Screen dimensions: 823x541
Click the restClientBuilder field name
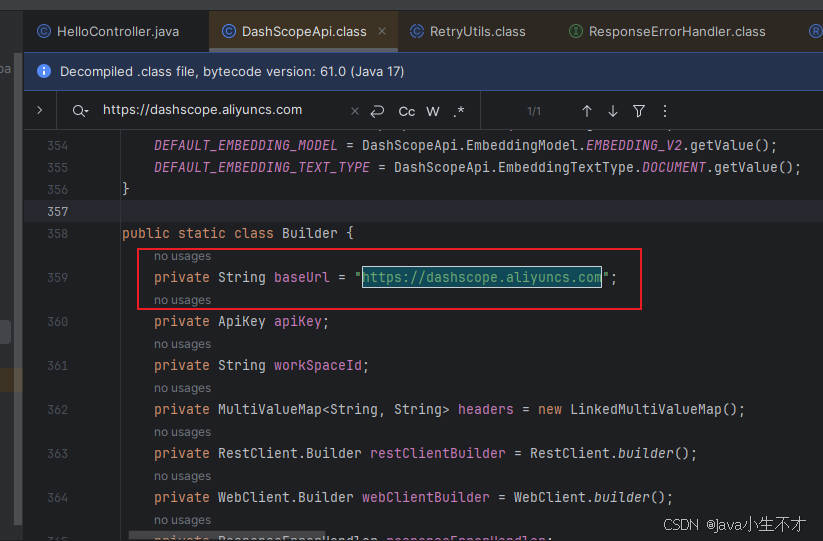point(438,453)
